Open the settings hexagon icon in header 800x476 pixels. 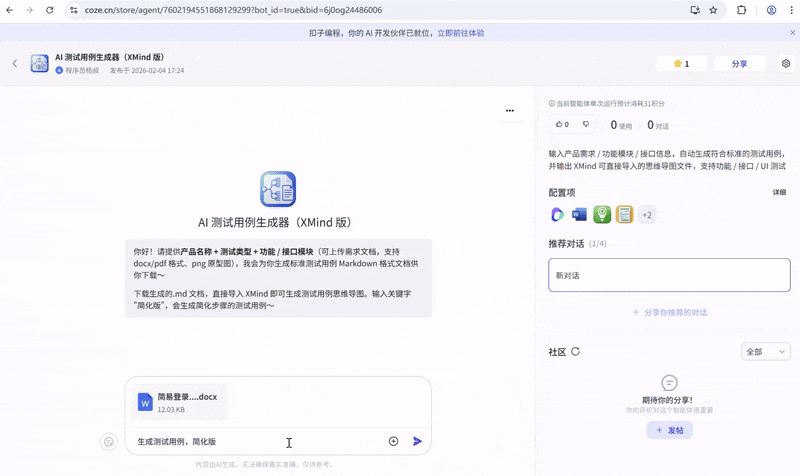click(786, 63)
